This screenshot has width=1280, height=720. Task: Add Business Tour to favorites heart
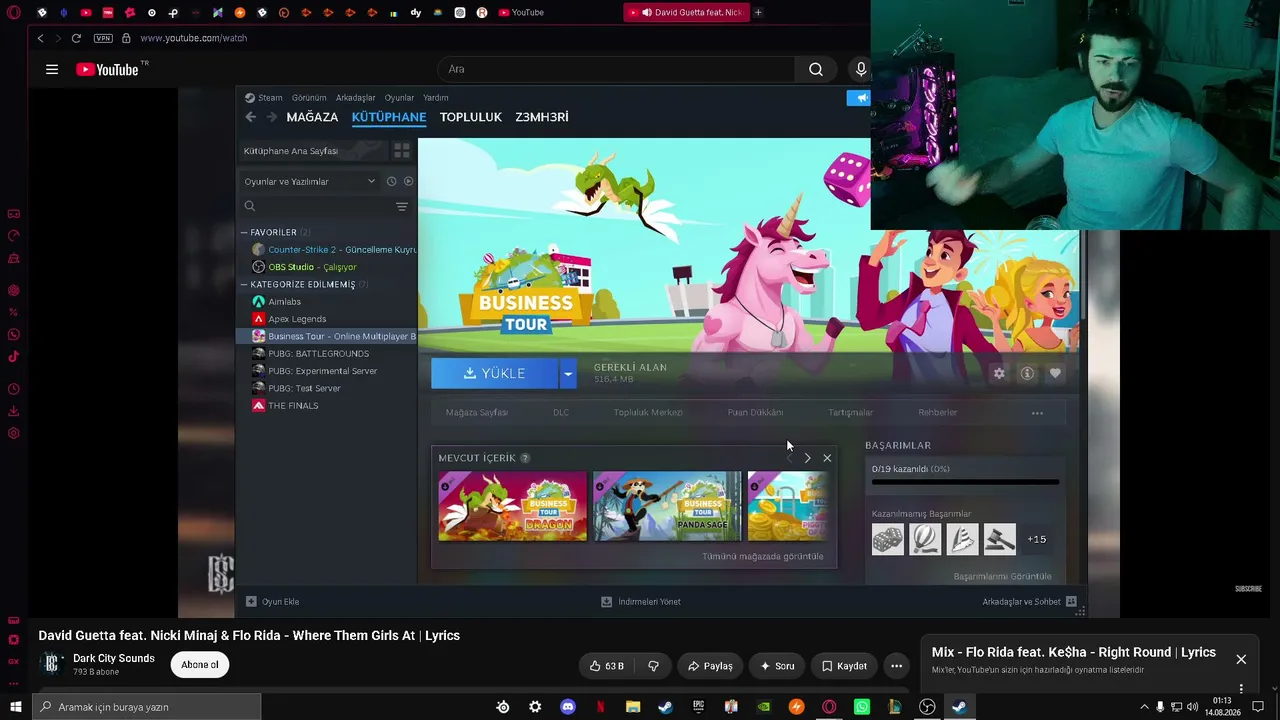[x=1055, y=373]
